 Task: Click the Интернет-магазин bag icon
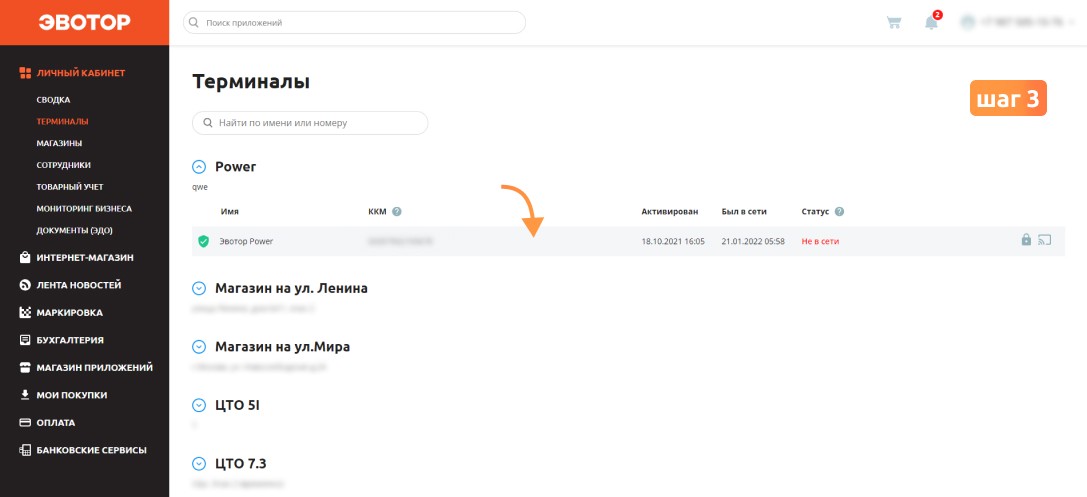25,258
